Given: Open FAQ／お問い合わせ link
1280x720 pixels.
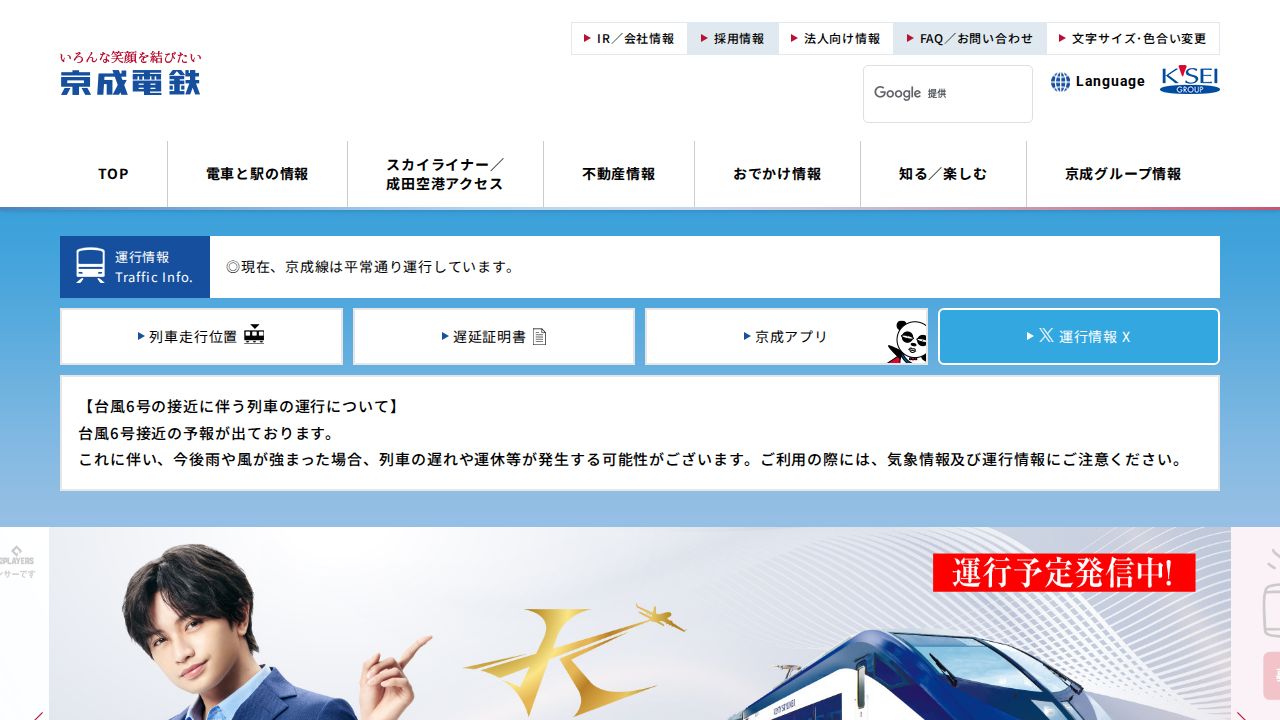Looking at the screenshot, I should click(970, 38).
